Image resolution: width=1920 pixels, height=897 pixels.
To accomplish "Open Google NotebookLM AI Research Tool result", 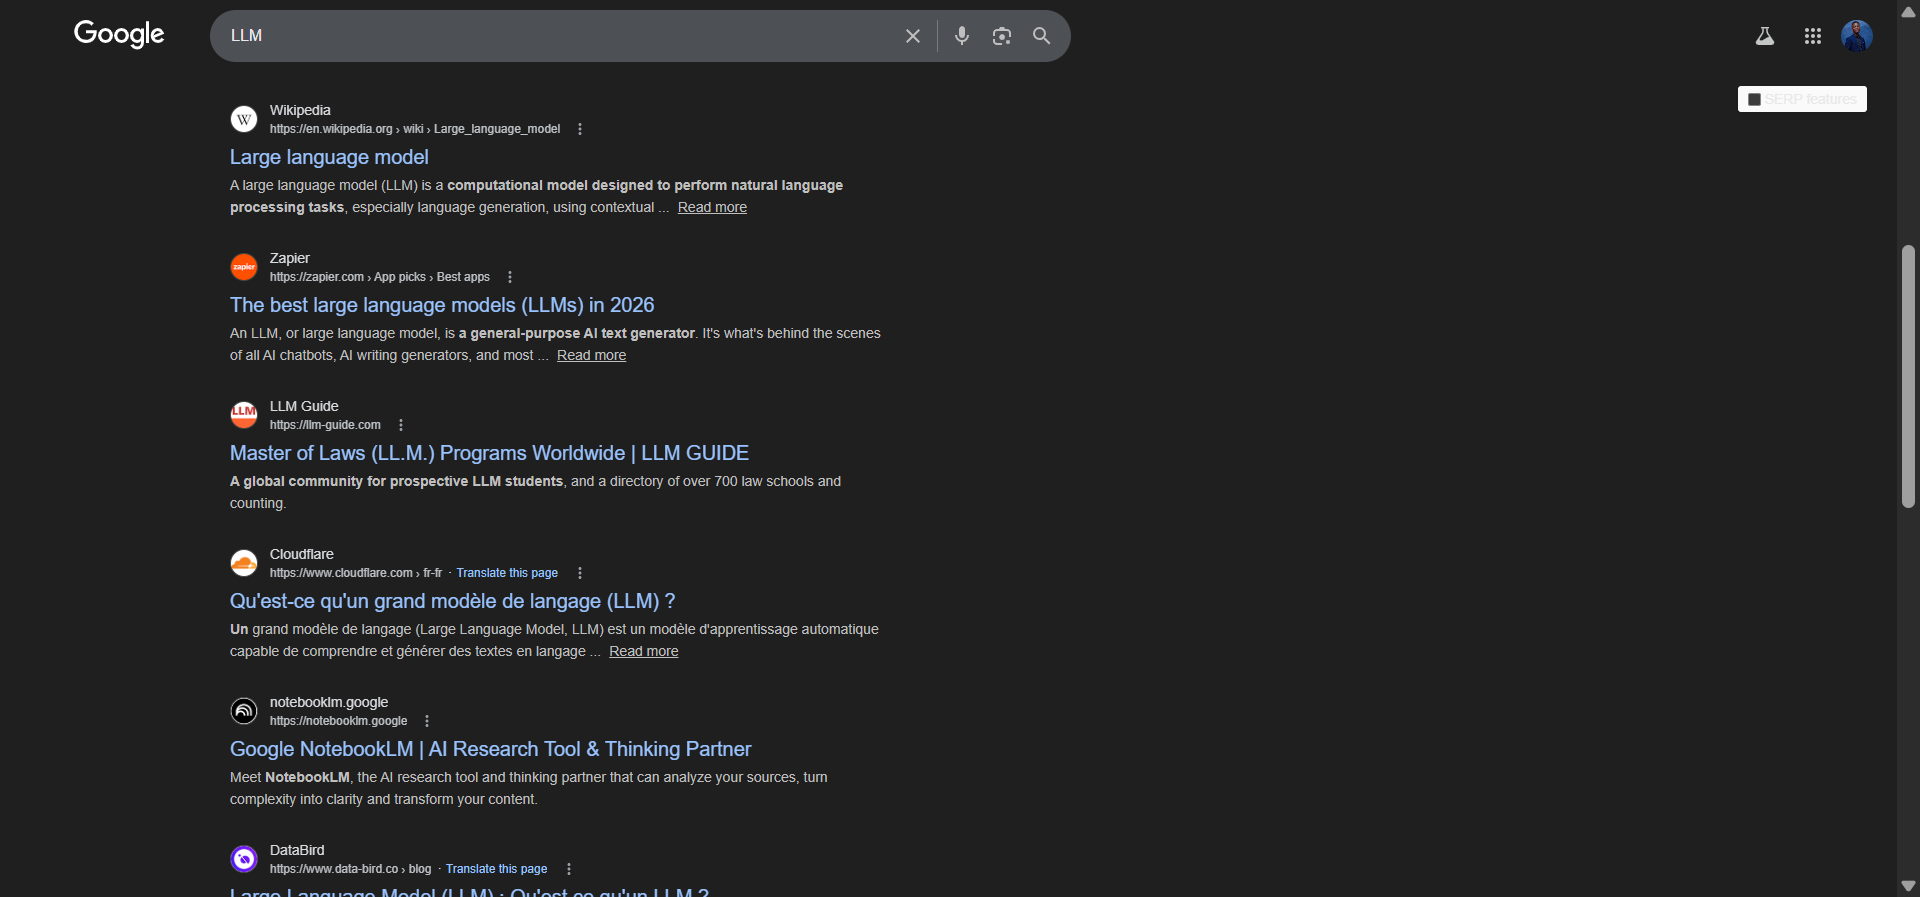I will [x=490, y=749].
